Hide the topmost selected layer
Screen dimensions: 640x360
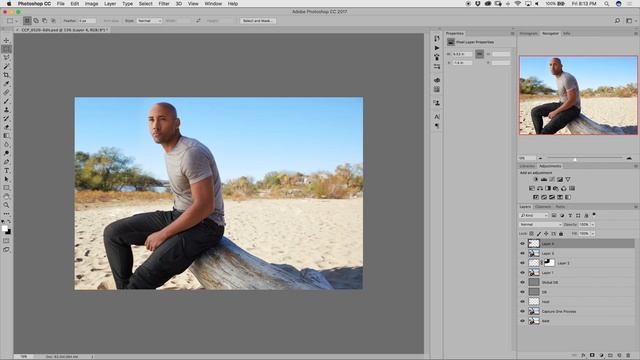(522, 243)
